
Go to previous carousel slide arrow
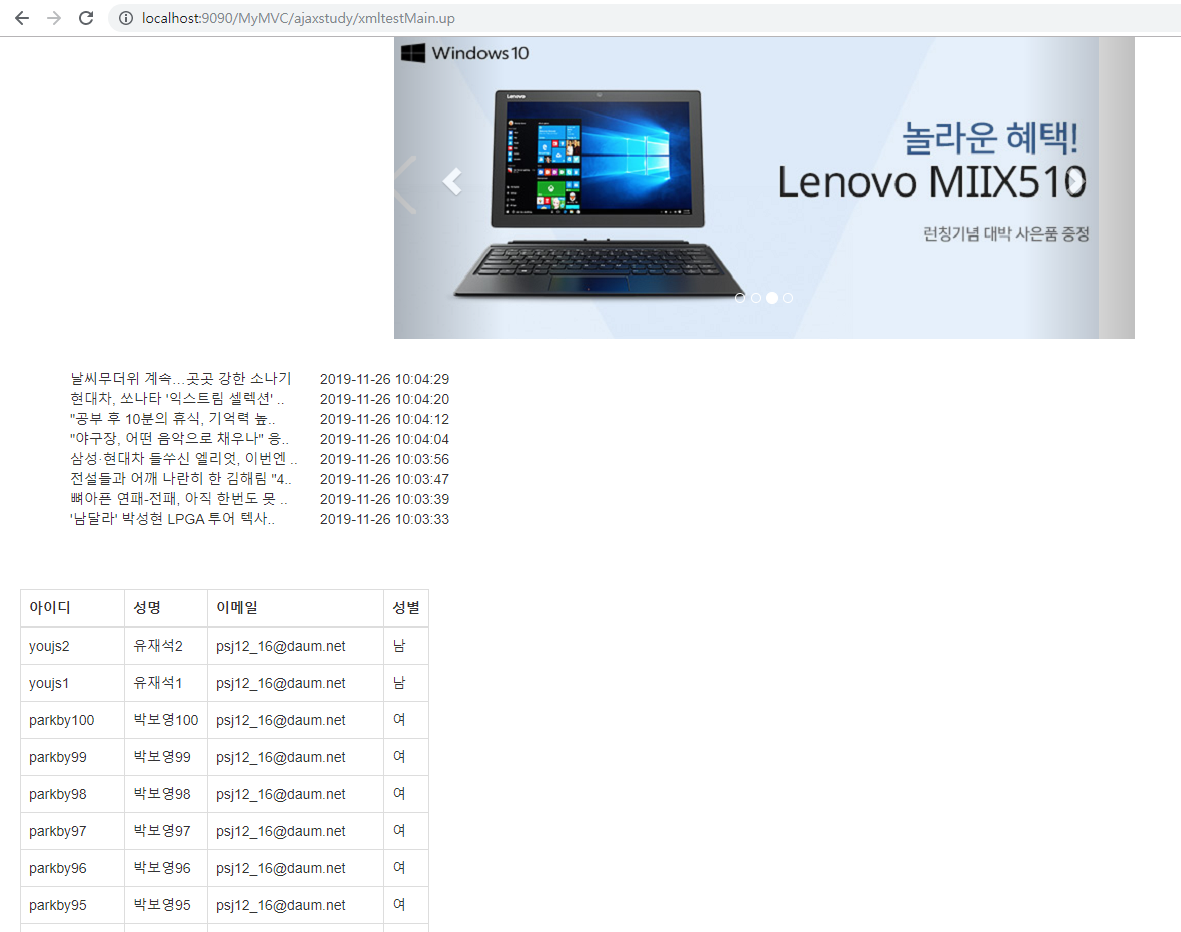tap(452, 182)
